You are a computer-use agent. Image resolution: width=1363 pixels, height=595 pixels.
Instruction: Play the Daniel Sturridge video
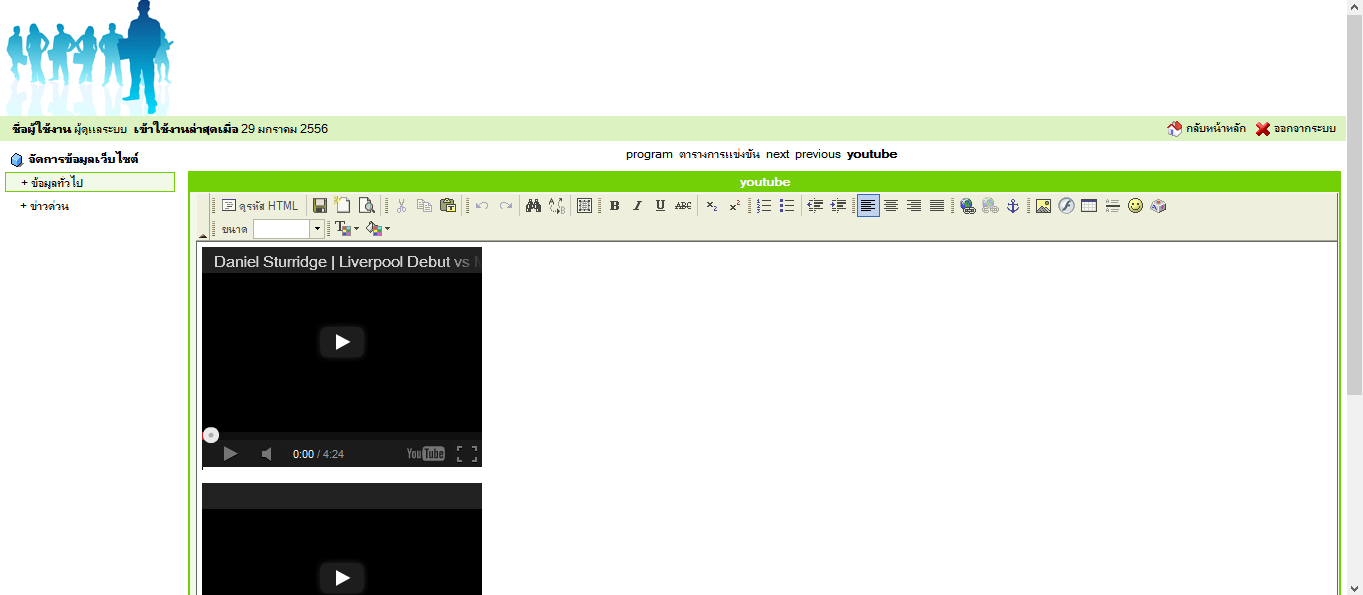pos(342,342)
